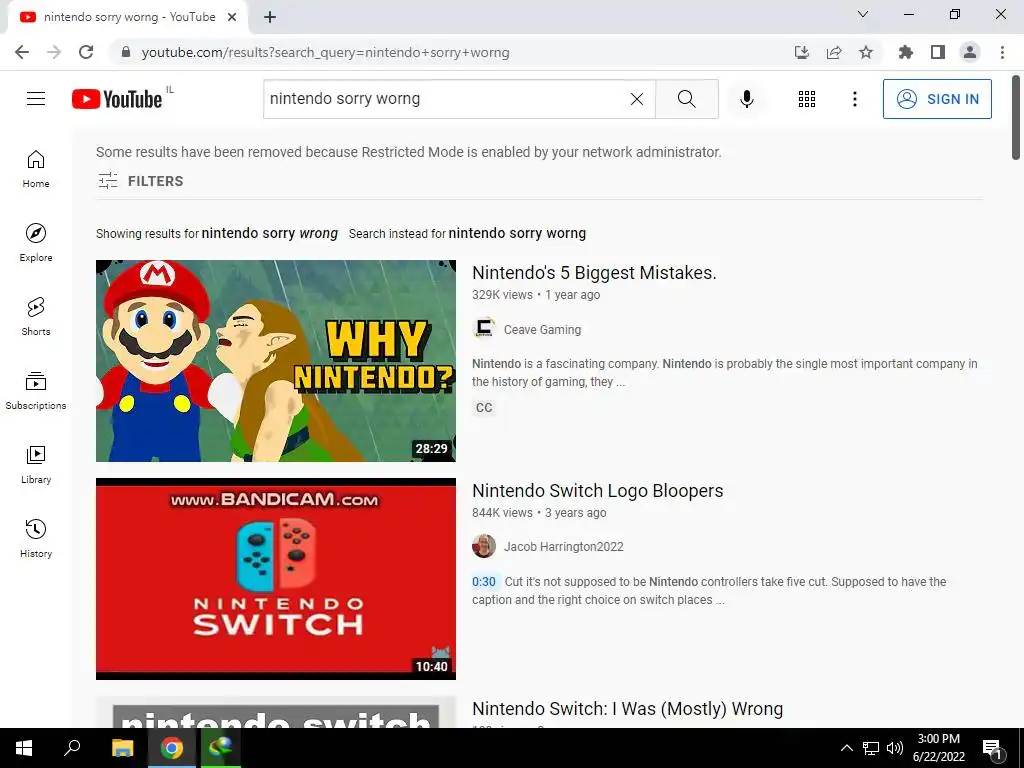Image resolution: width=1024 pixels, height=768 pixels.
Task: Click Jacob Harrington2022 channel avatar
Action: coord(484,546)
